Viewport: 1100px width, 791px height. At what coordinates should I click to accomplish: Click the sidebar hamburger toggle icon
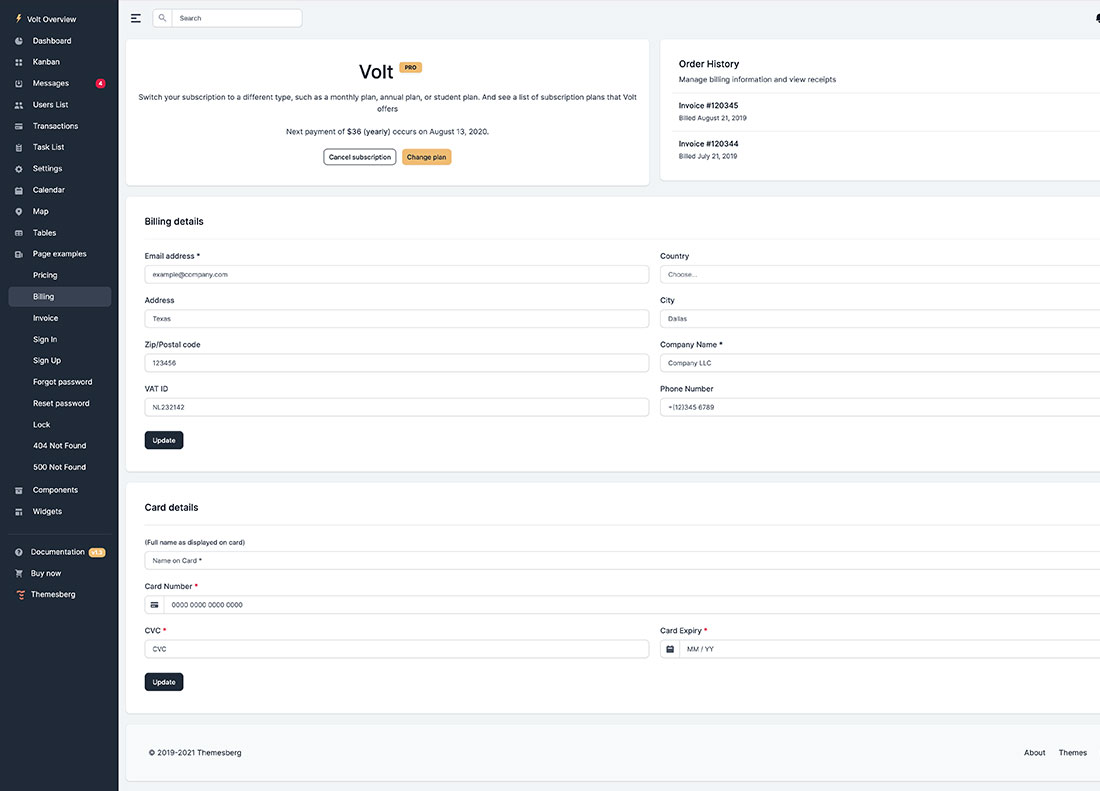[x=135, y=17]
